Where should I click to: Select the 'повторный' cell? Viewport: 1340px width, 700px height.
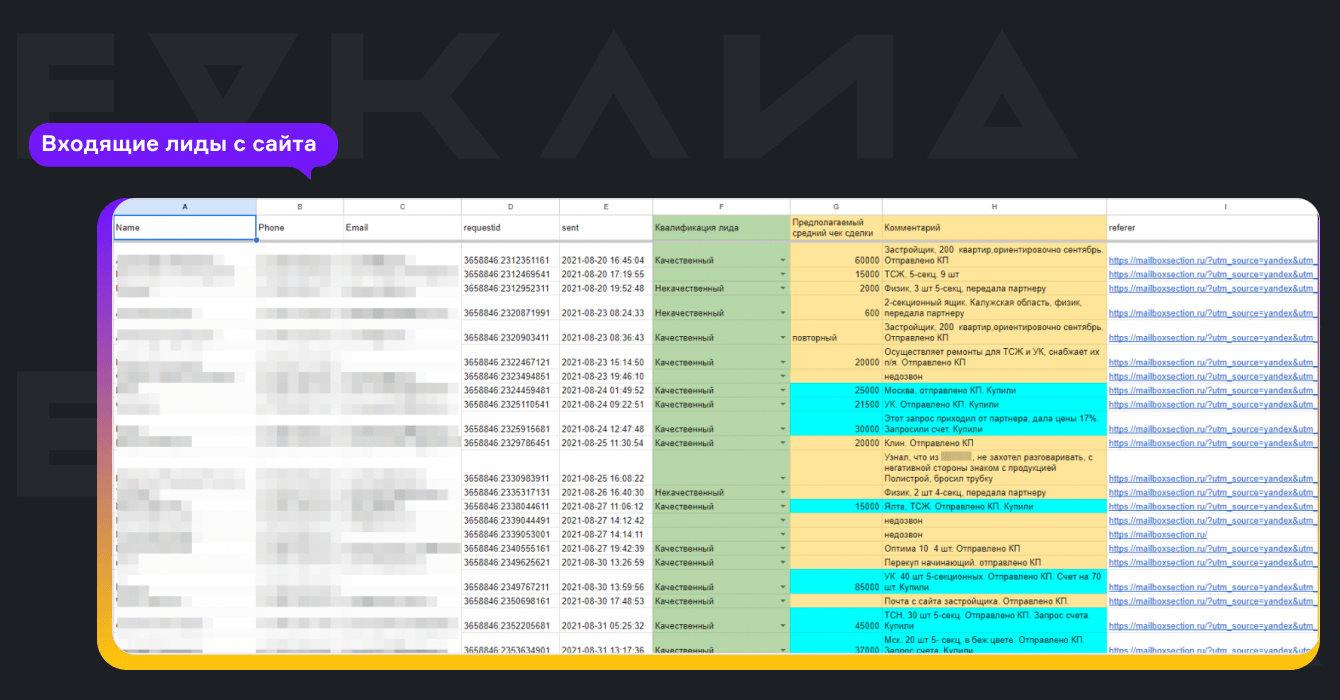coord(836,332)
